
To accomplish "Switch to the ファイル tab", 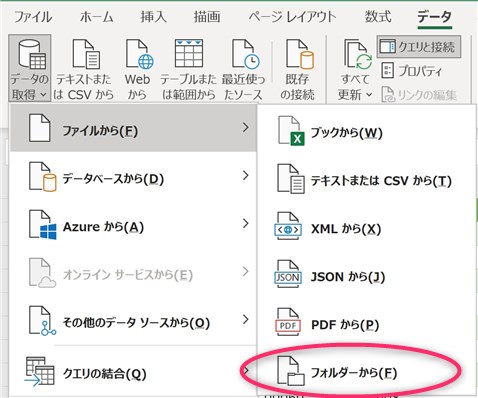I will point(33,17).
